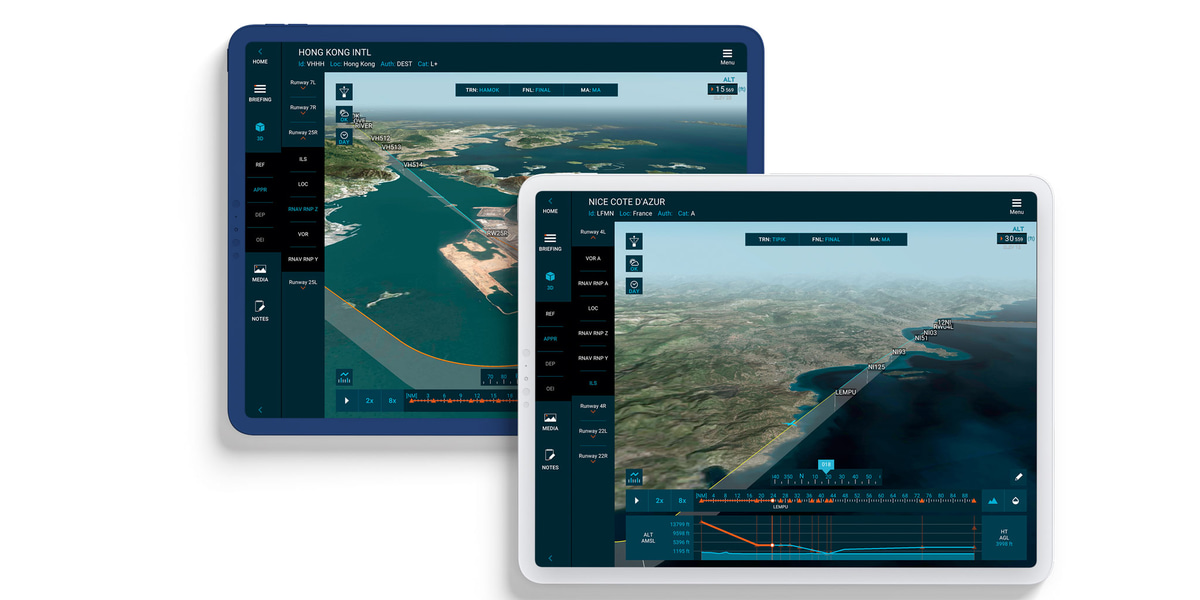
Task: Click the D18 marker on the heading tape
Action: tap(826, 464)
